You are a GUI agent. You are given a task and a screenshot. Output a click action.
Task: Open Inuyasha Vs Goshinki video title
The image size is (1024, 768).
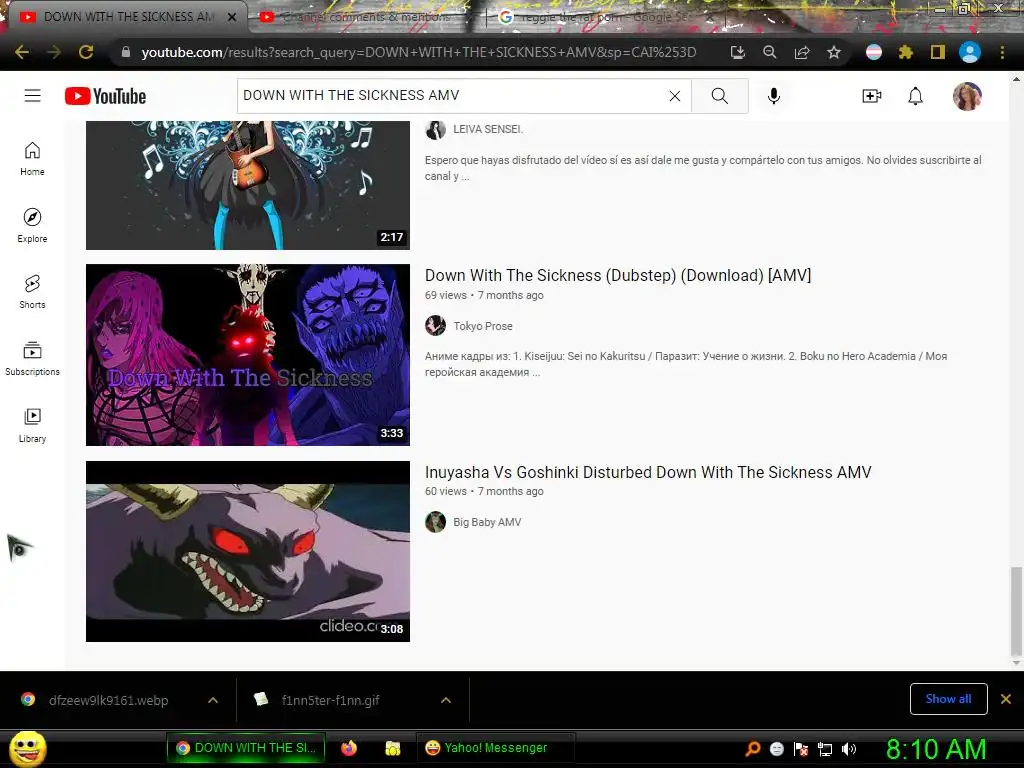pyautogui.click(x=648, y=472)
